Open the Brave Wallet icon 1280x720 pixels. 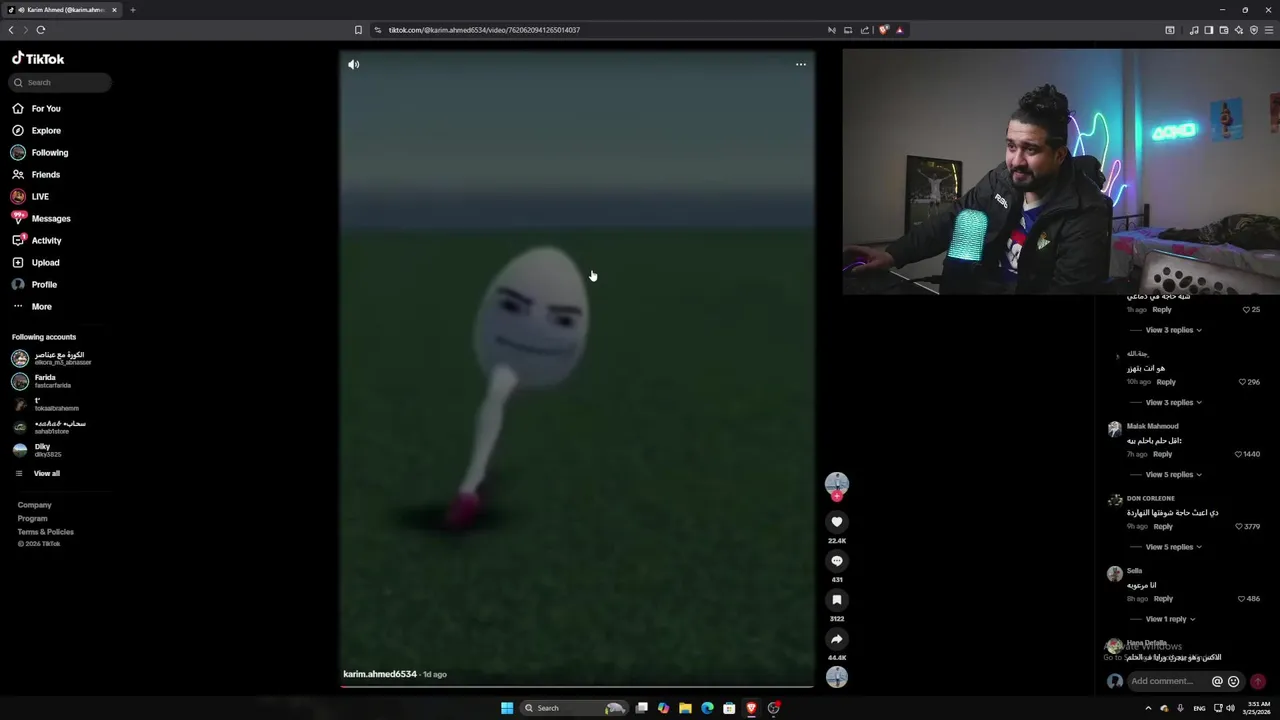(1223, 30)
